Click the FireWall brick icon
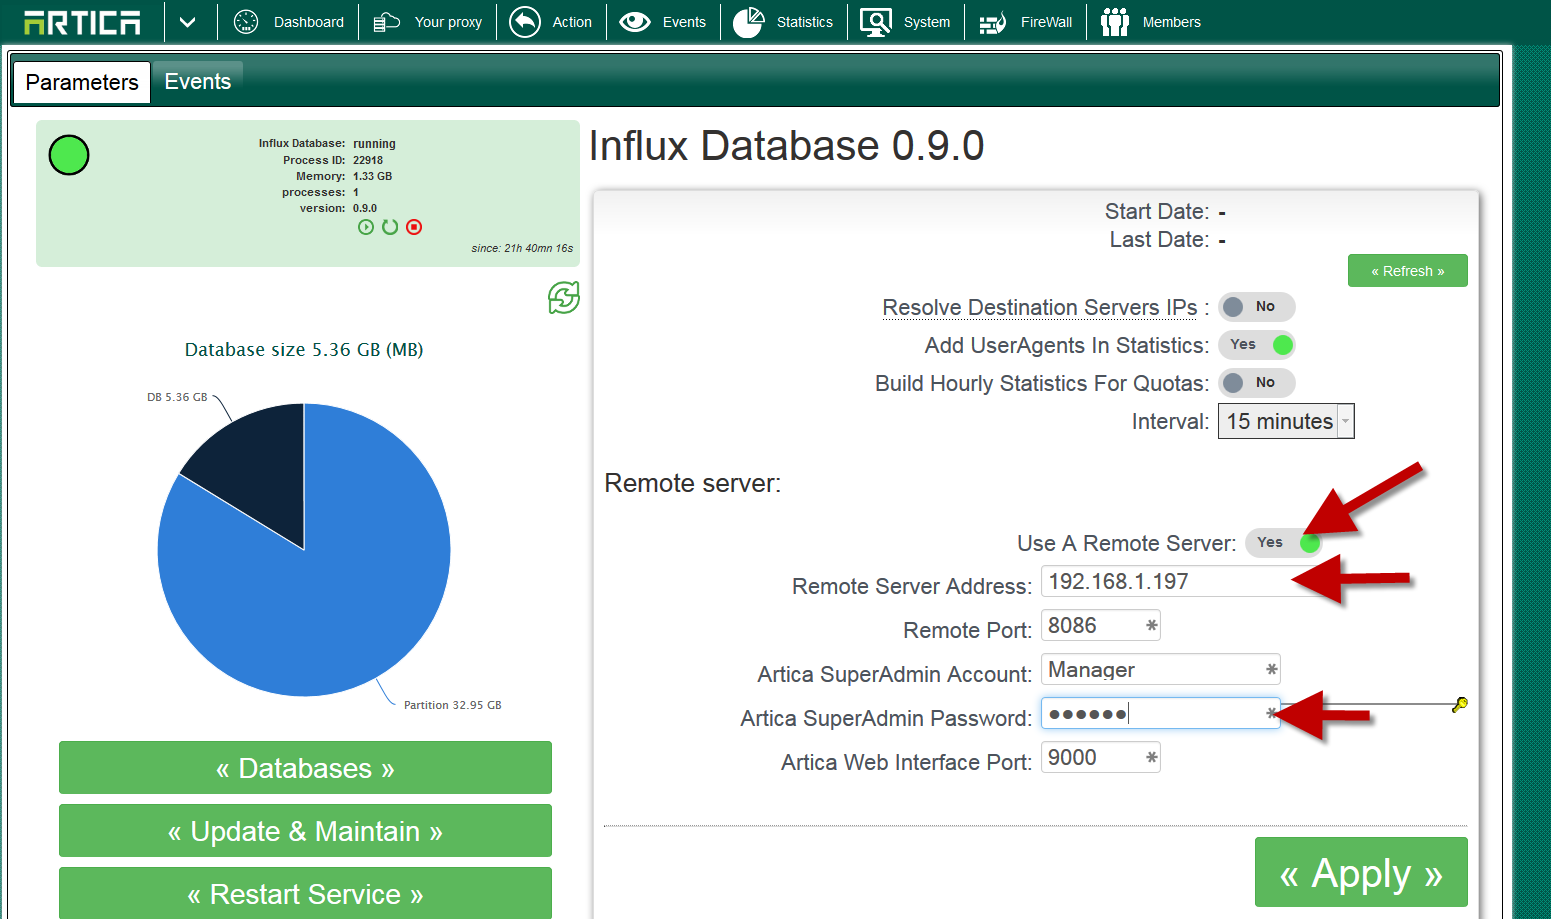 [993, 22]
